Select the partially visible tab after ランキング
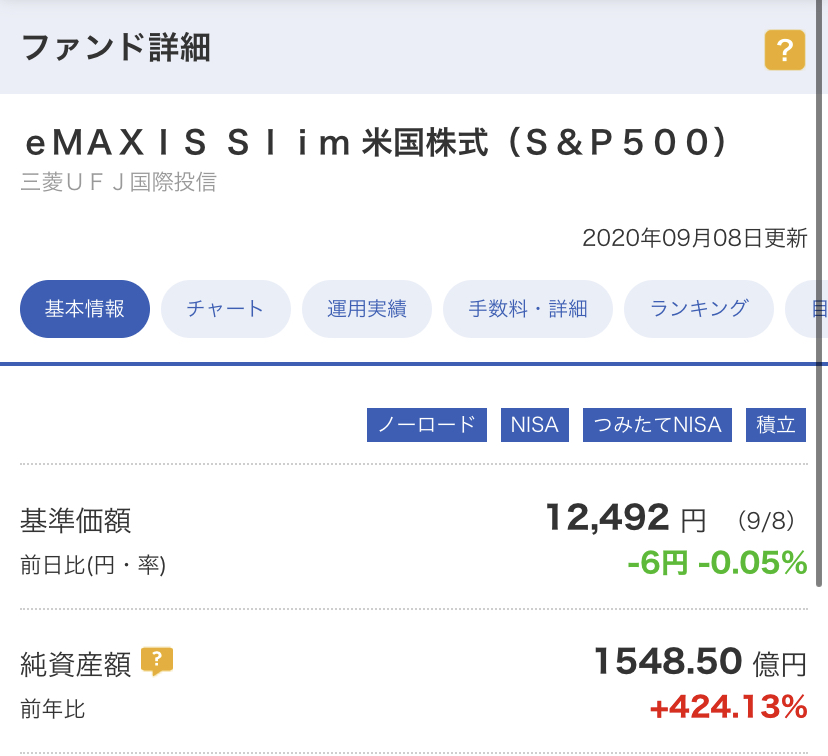The image size is (828, 756). tap(806, 309)
